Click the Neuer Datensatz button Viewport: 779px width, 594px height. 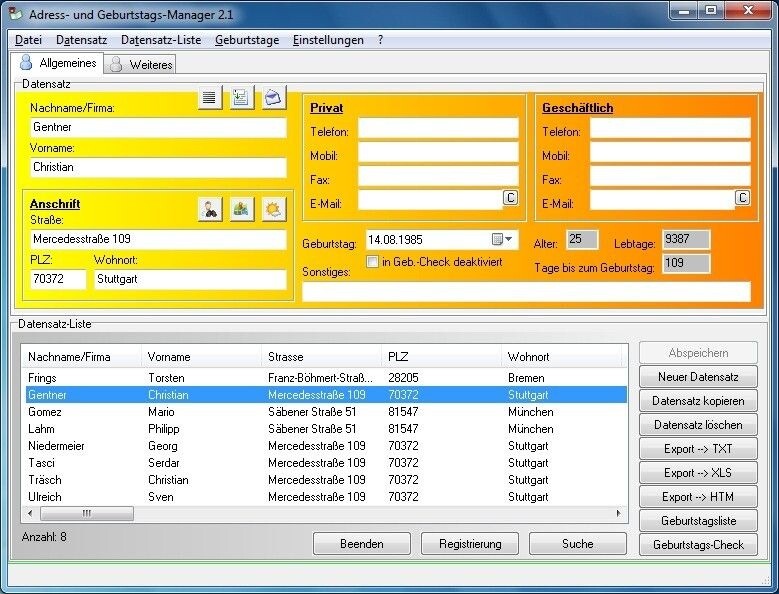pyautogui.click(x=698, y=377)
